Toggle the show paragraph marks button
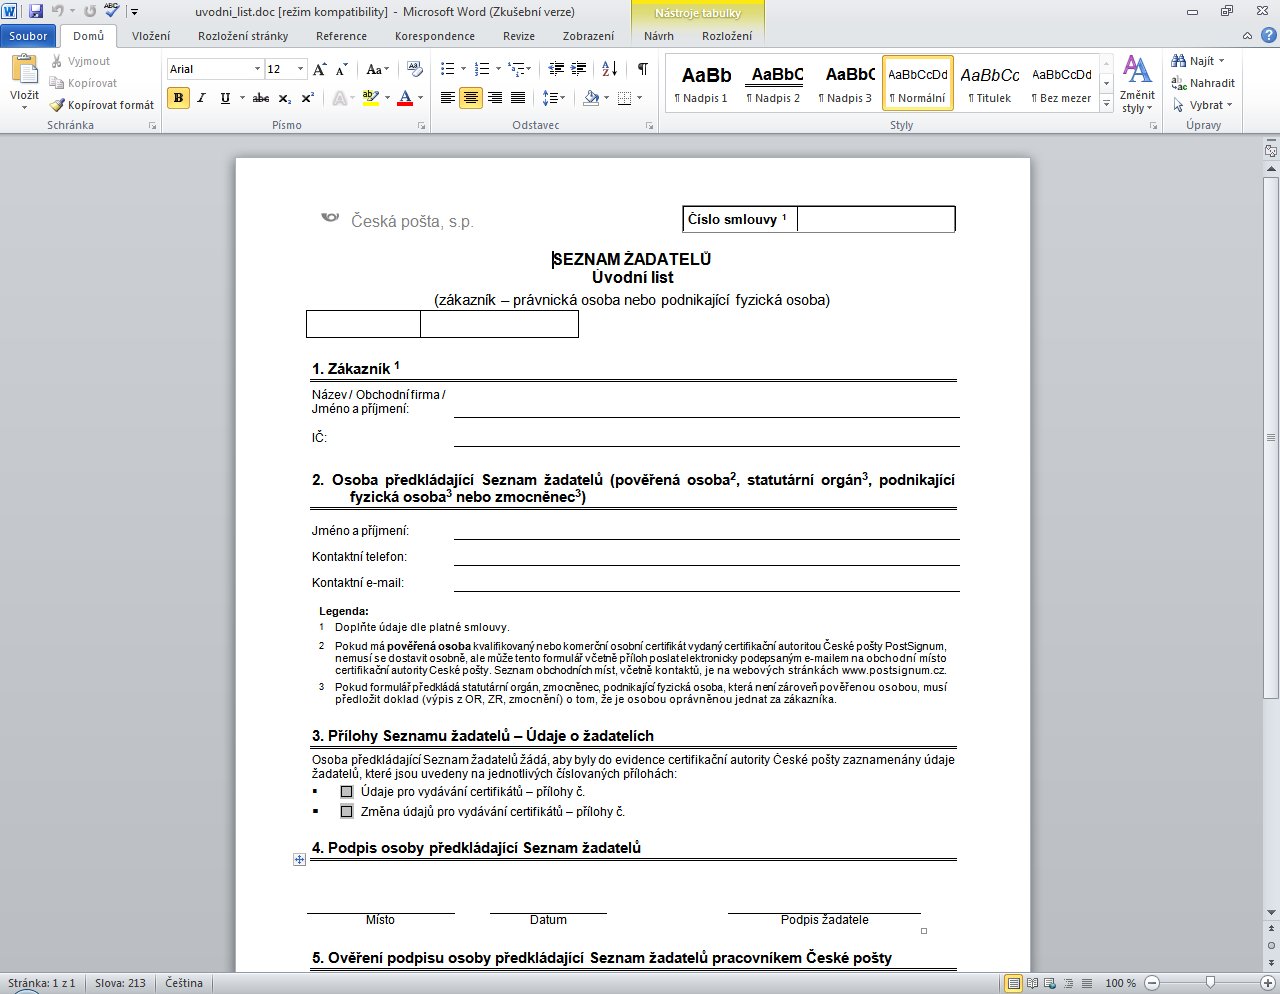This screenshot has width=1280, height=994. pos(643,69)
